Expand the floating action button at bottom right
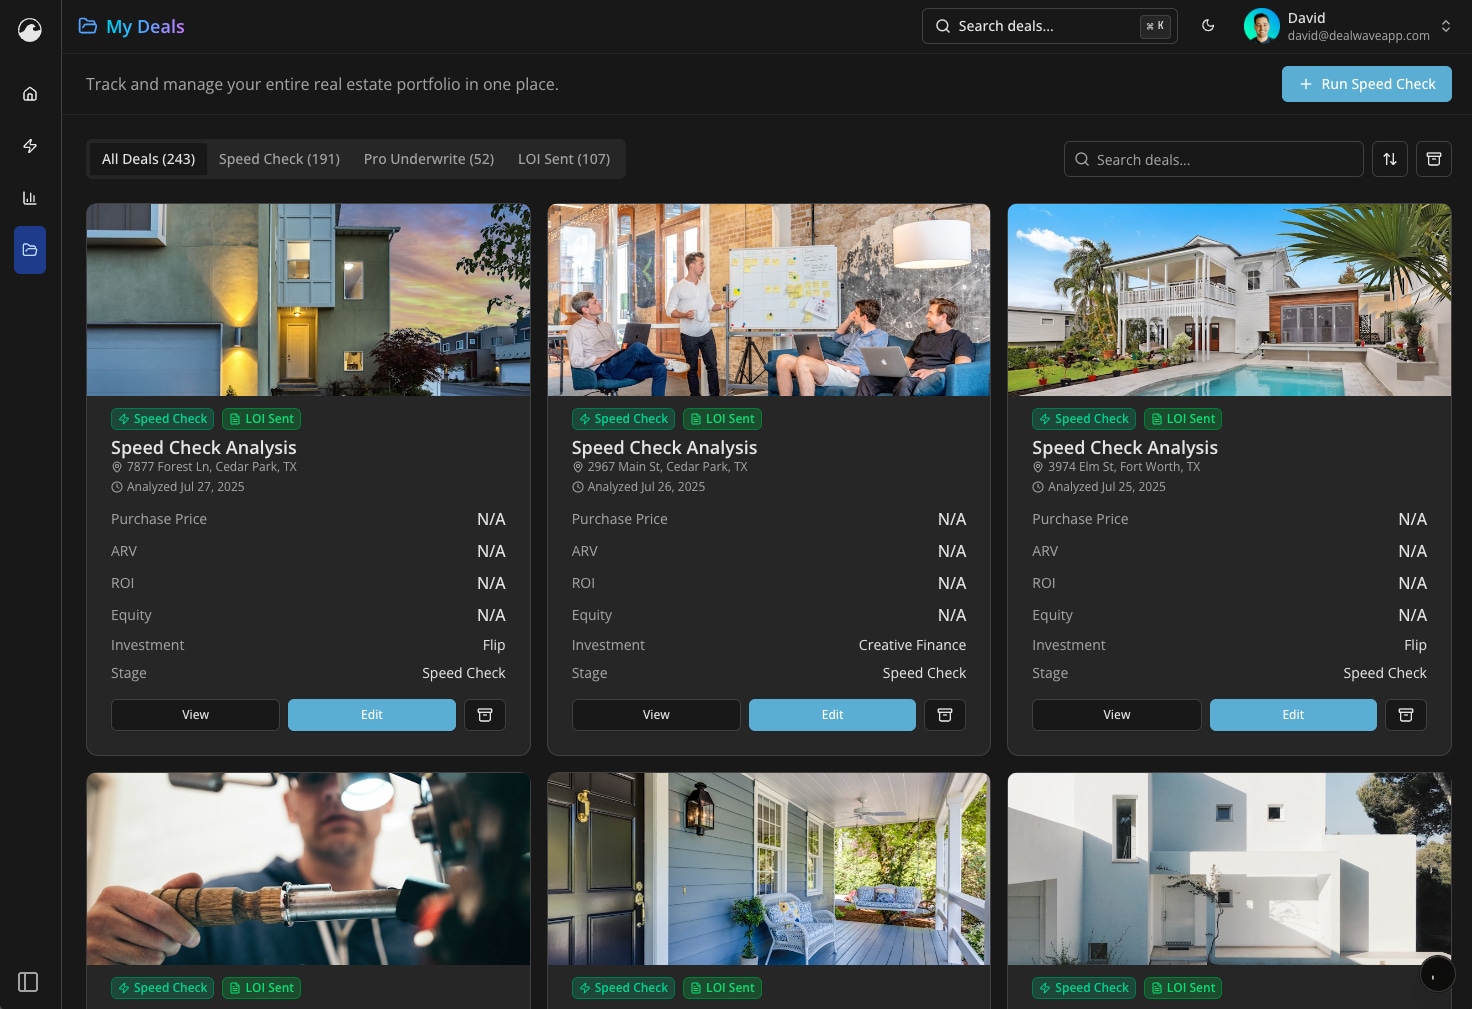This screenshot has height=1009, width=1472. [1437, 973]
